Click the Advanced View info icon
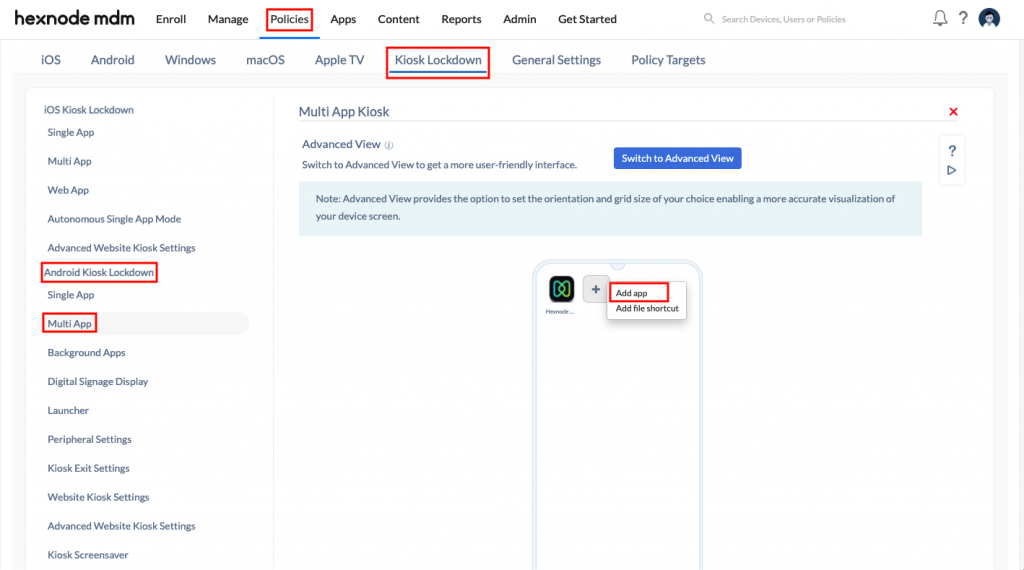Viewport: 1024px width, 570px height. coord(389,145)
